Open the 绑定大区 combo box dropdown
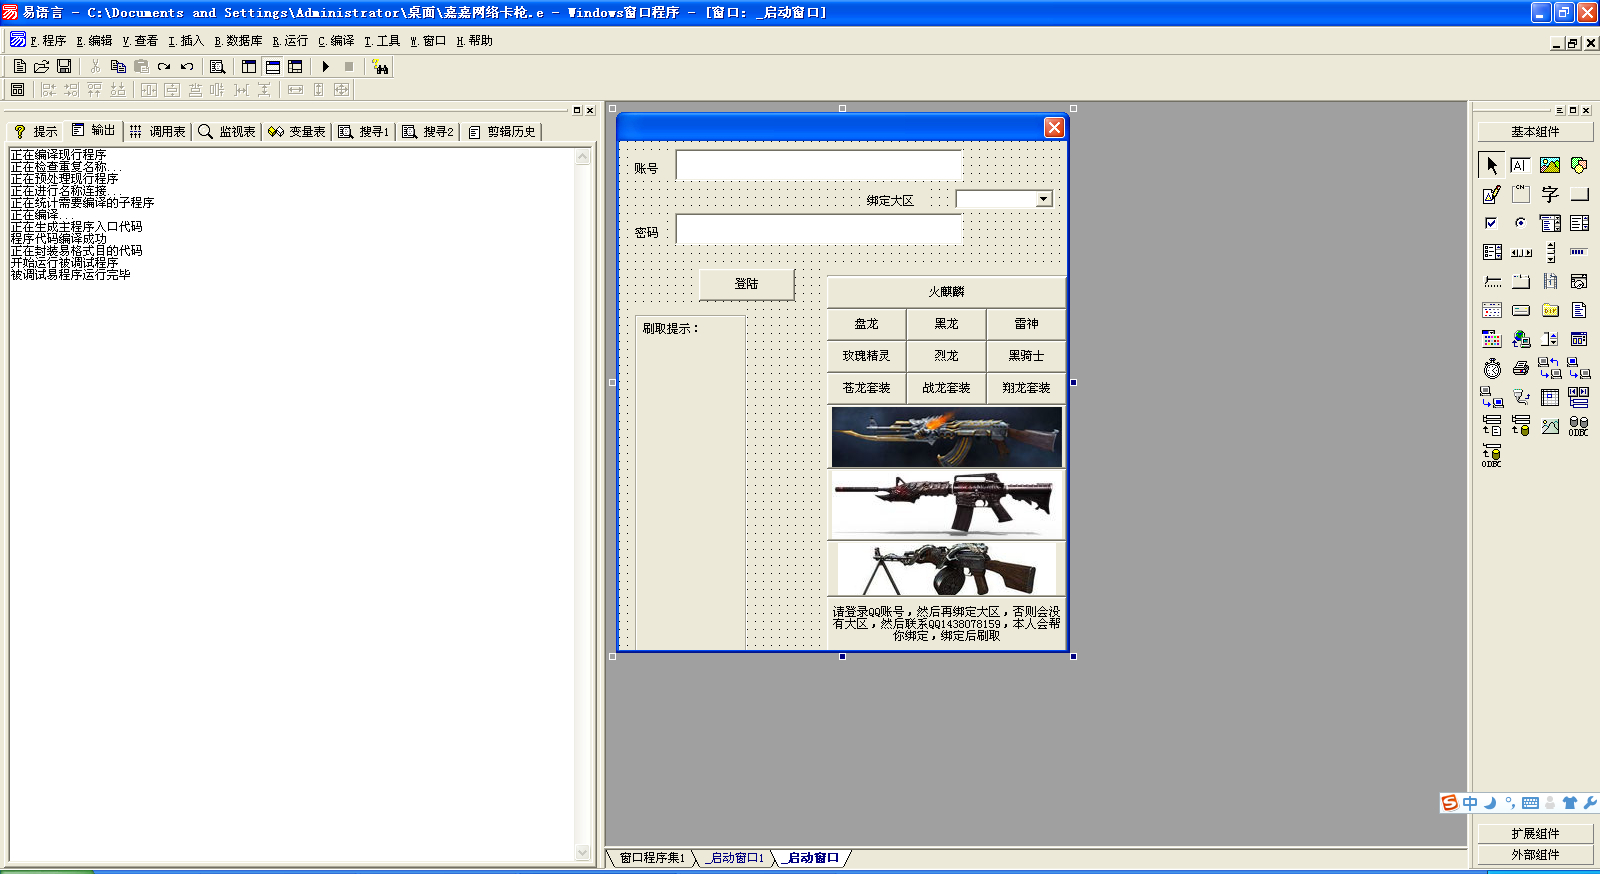 coord(1043,199)
